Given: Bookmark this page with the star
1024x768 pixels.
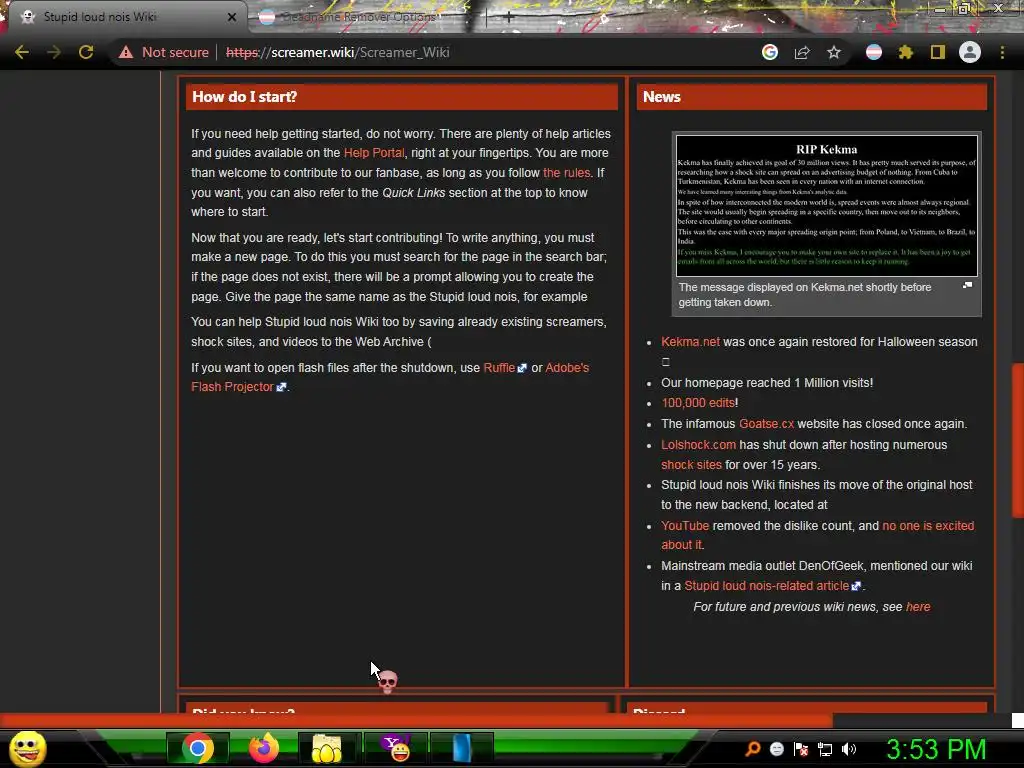Looking at the screenshot, I should pyautogui.click(x=834, y=52).
